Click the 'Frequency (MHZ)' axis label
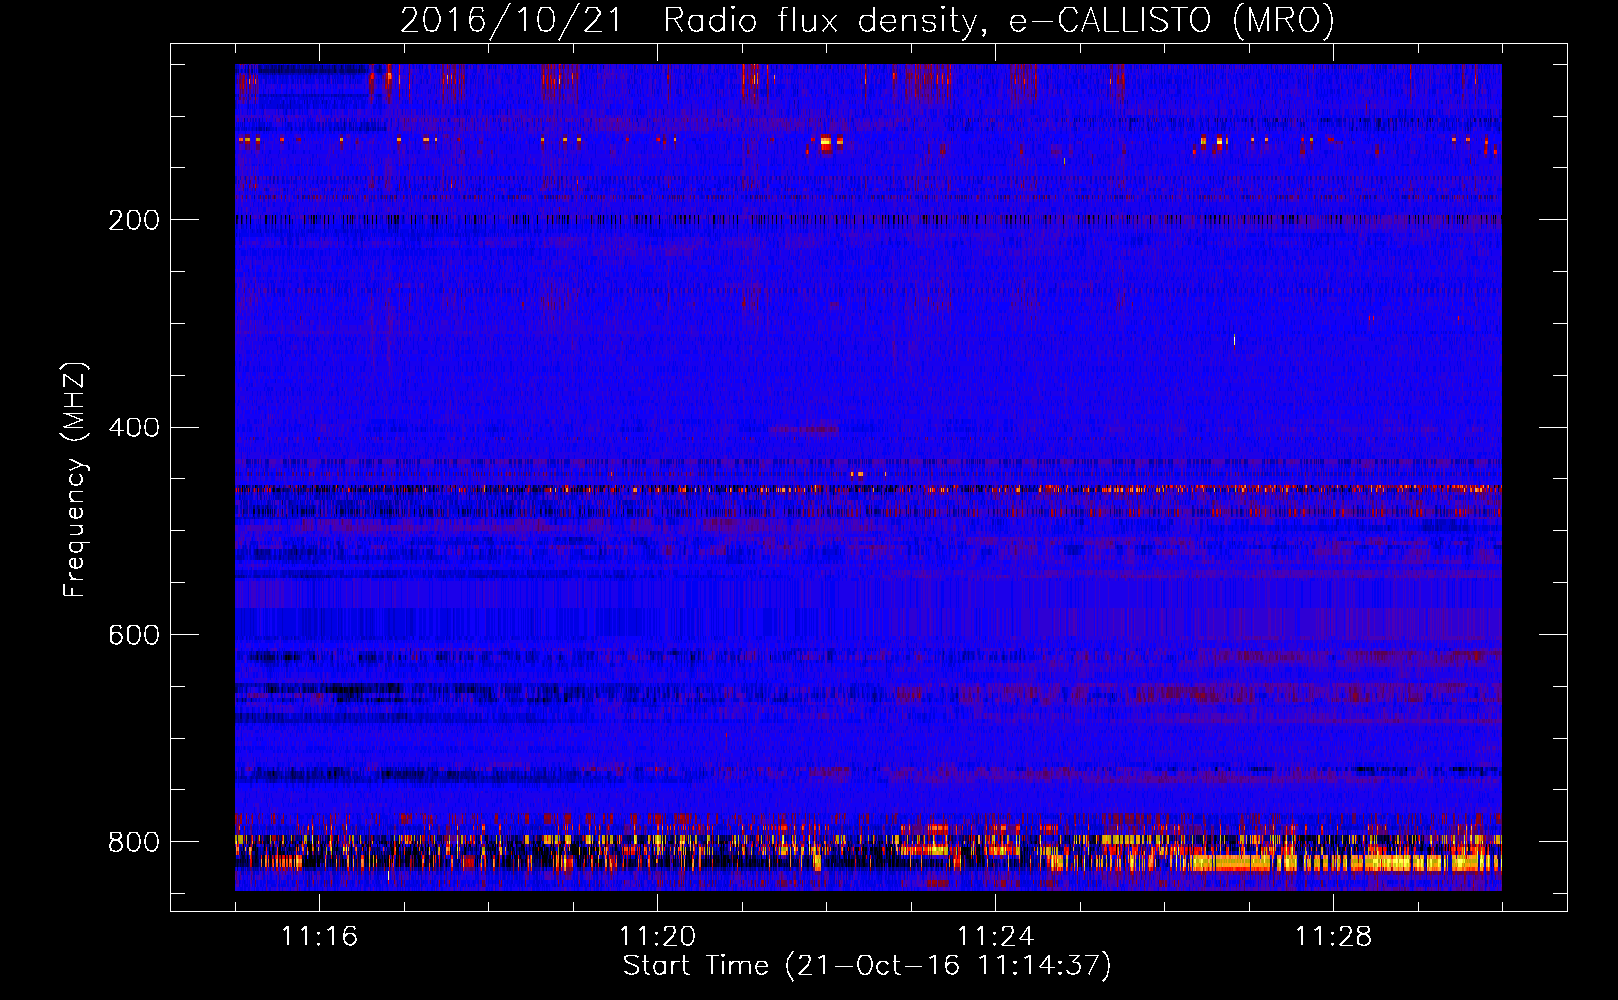 75,479
